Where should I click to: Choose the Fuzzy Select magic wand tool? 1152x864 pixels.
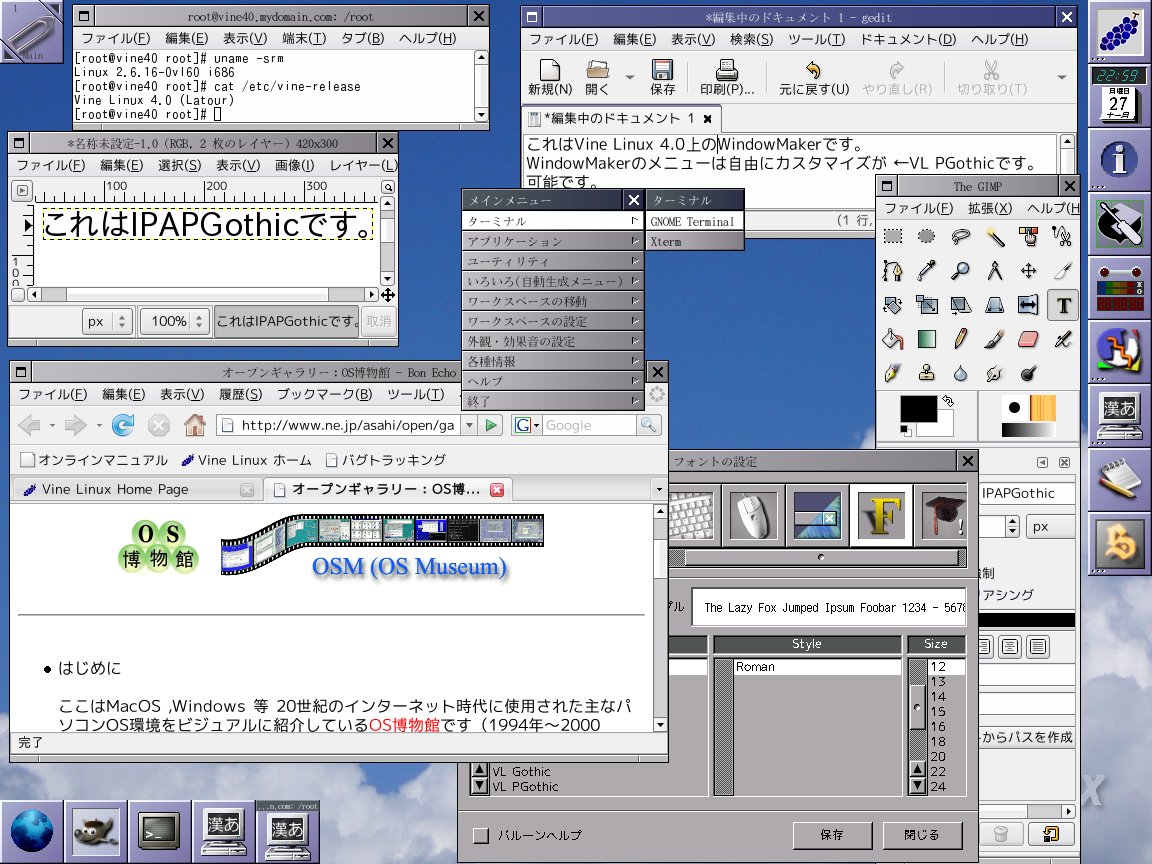pos(995,237)
